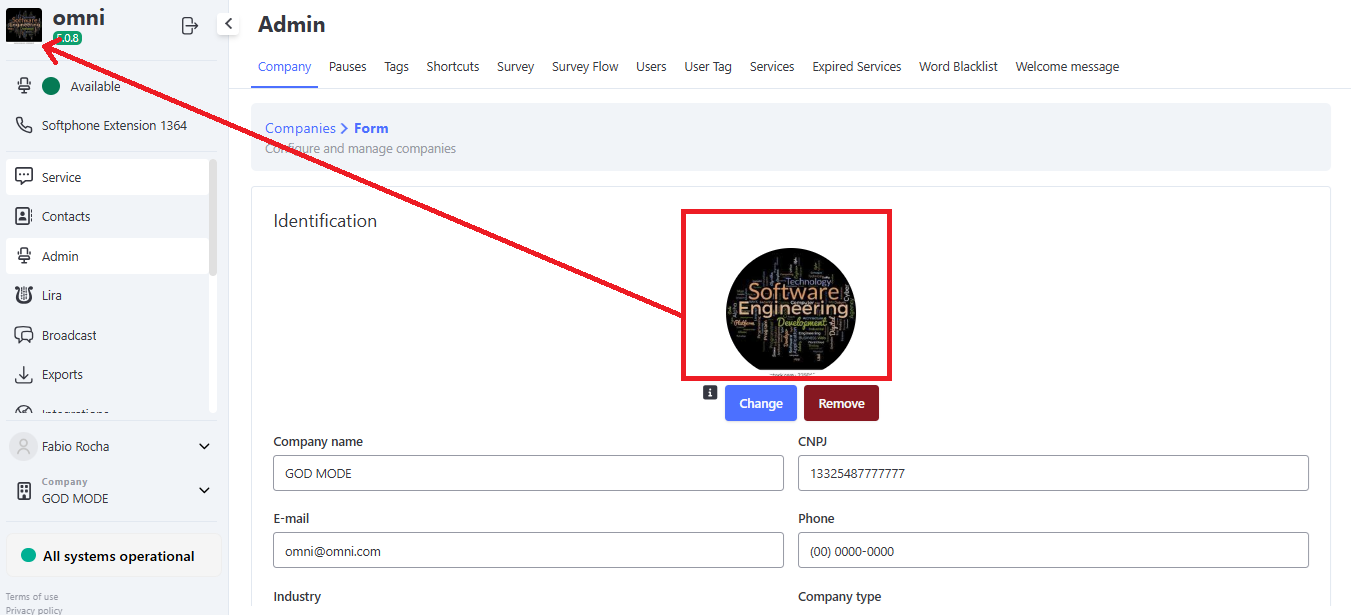Click the All systems operational status
Screen dimensions: 1351x615
tap(114, 556)
